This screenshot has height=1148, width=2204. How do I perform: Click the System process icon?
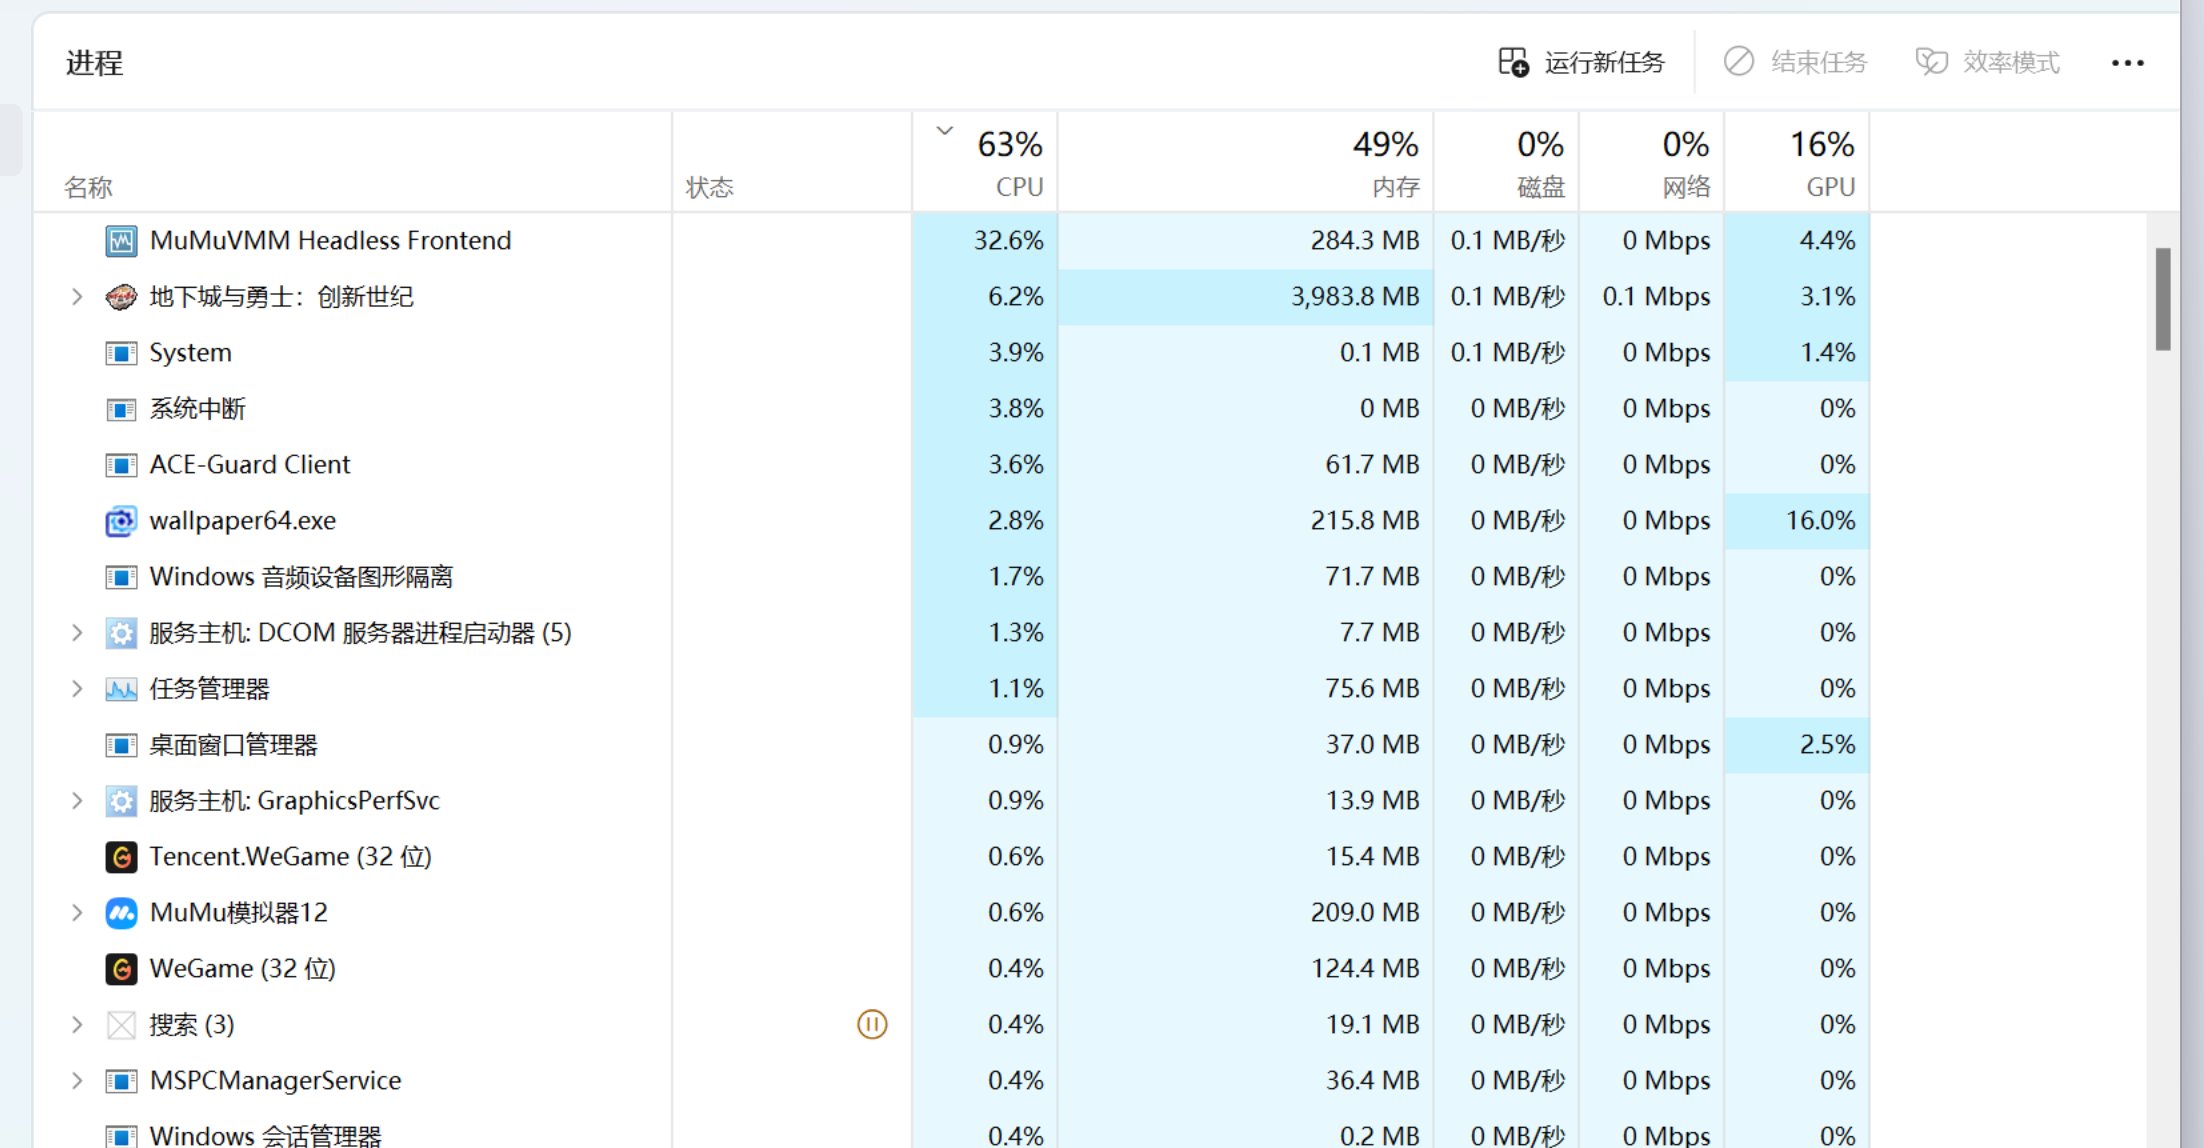[x=121, y=353]
